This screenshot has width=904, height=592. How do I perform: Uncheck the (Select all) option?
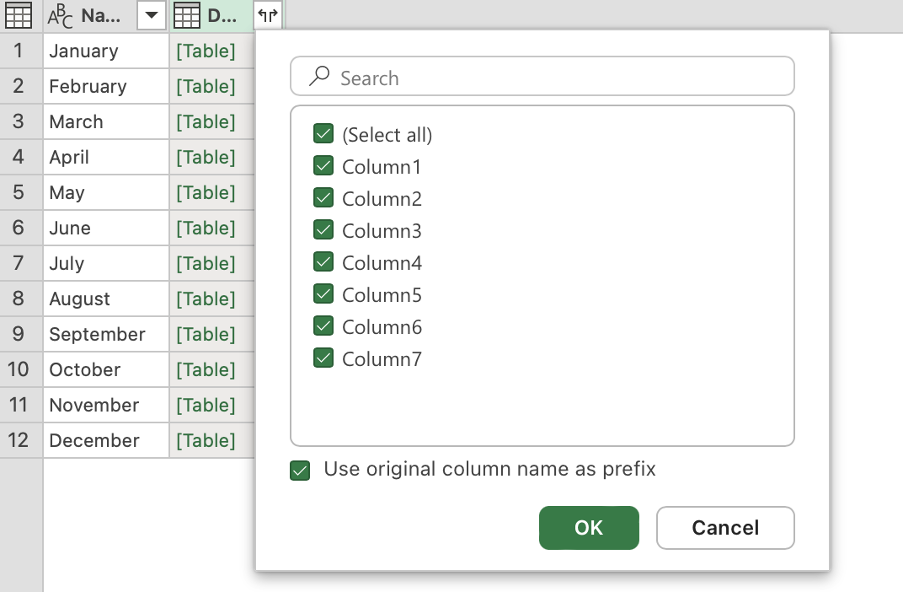click(323, 134)
